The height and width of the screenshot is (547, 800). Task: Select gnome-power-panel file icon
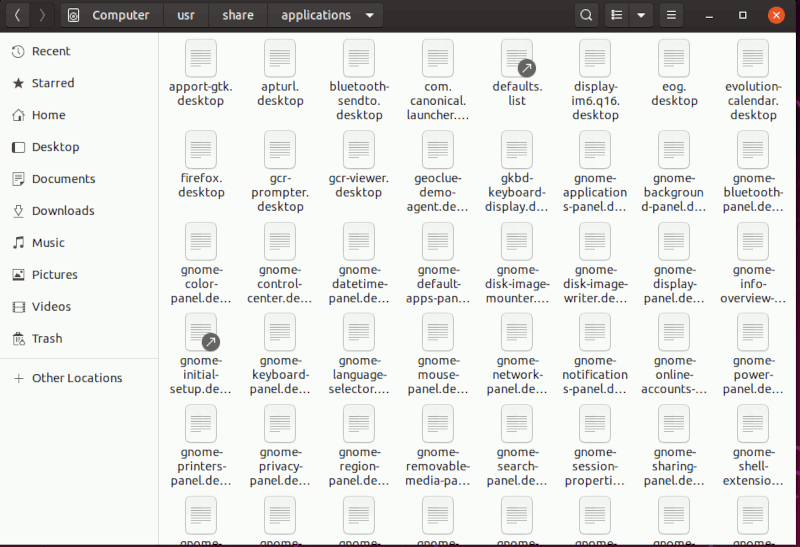753,332
